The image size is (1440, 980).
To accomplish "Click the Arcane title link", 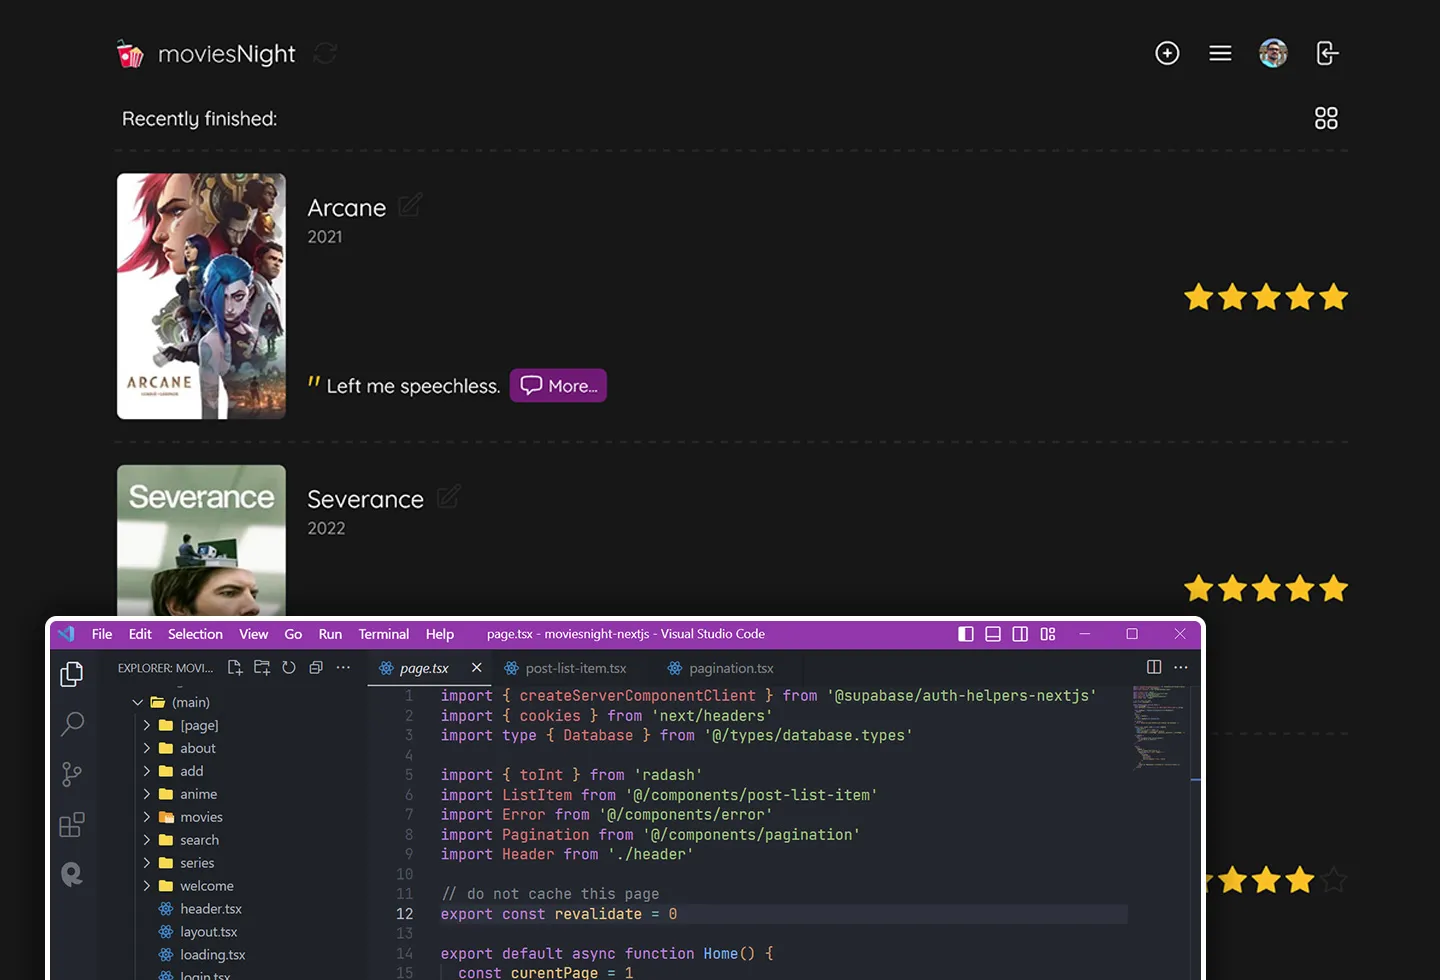I will [x=347, y=207].
